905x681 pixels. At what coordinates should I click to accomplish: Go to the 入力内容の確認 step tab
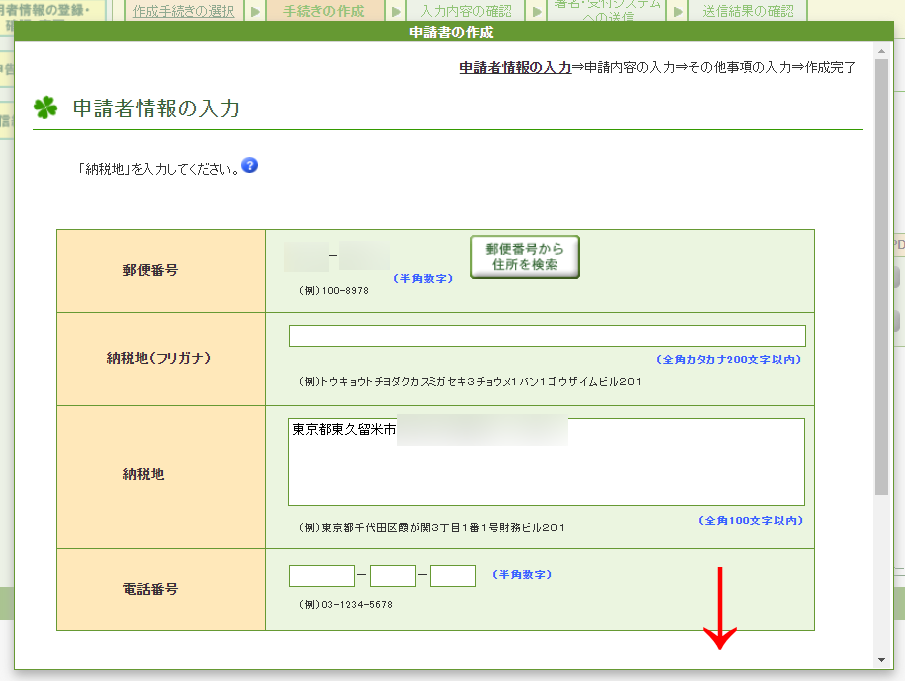(x=466, y=12)
